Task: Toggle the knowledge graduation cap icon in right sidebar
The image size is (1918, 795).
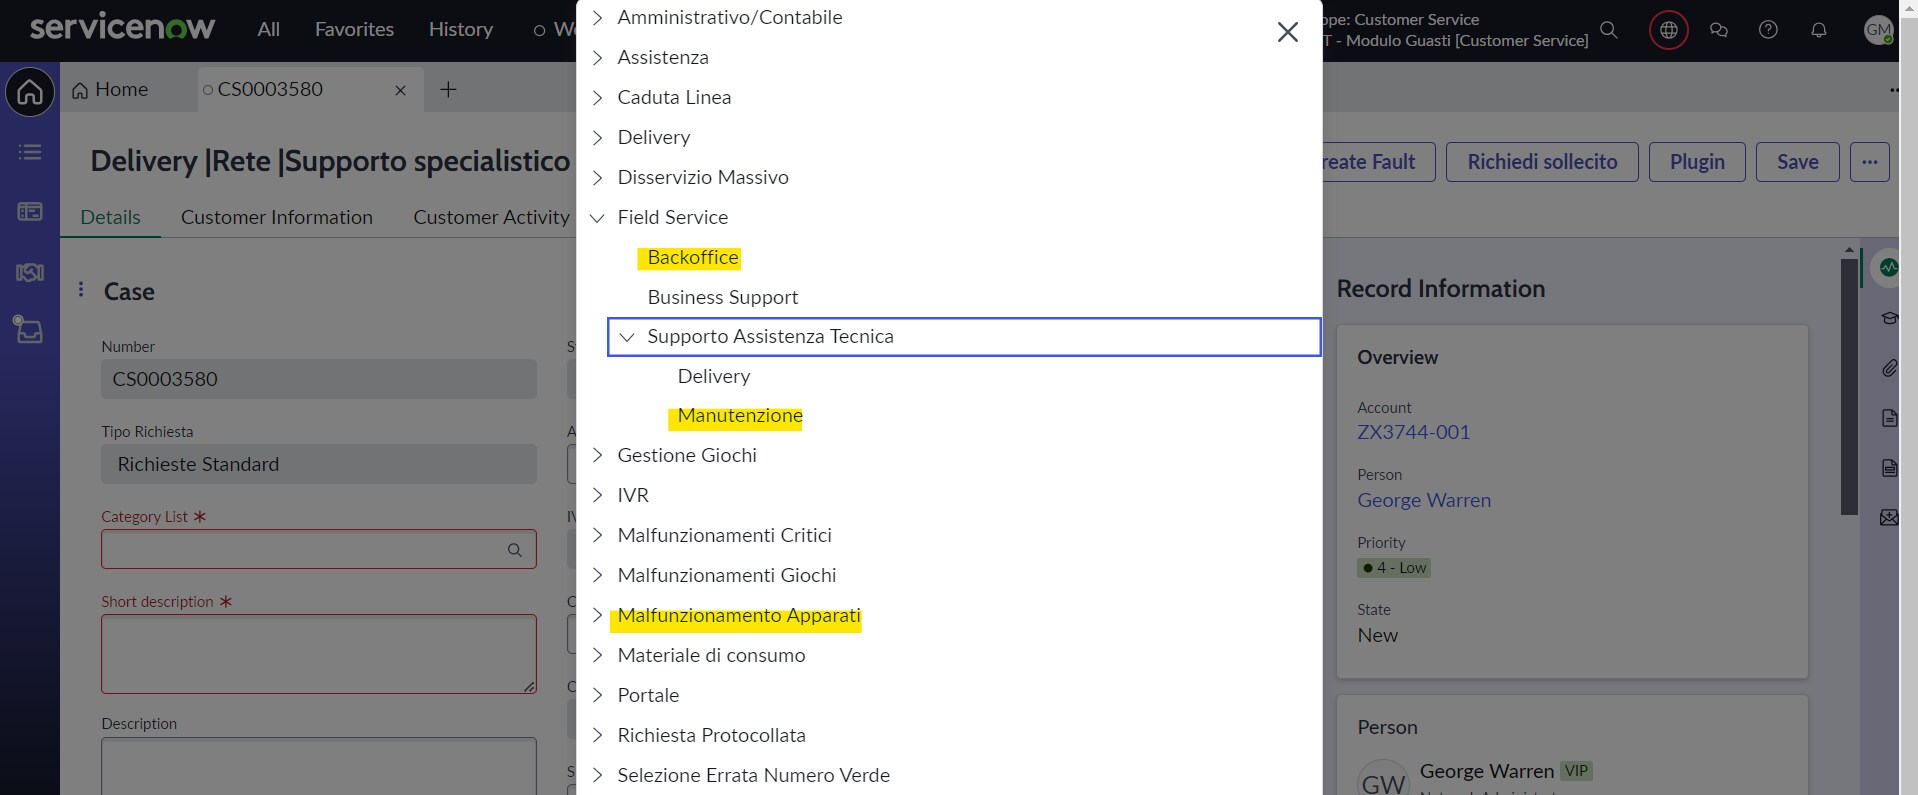Action: point(1890,318)
